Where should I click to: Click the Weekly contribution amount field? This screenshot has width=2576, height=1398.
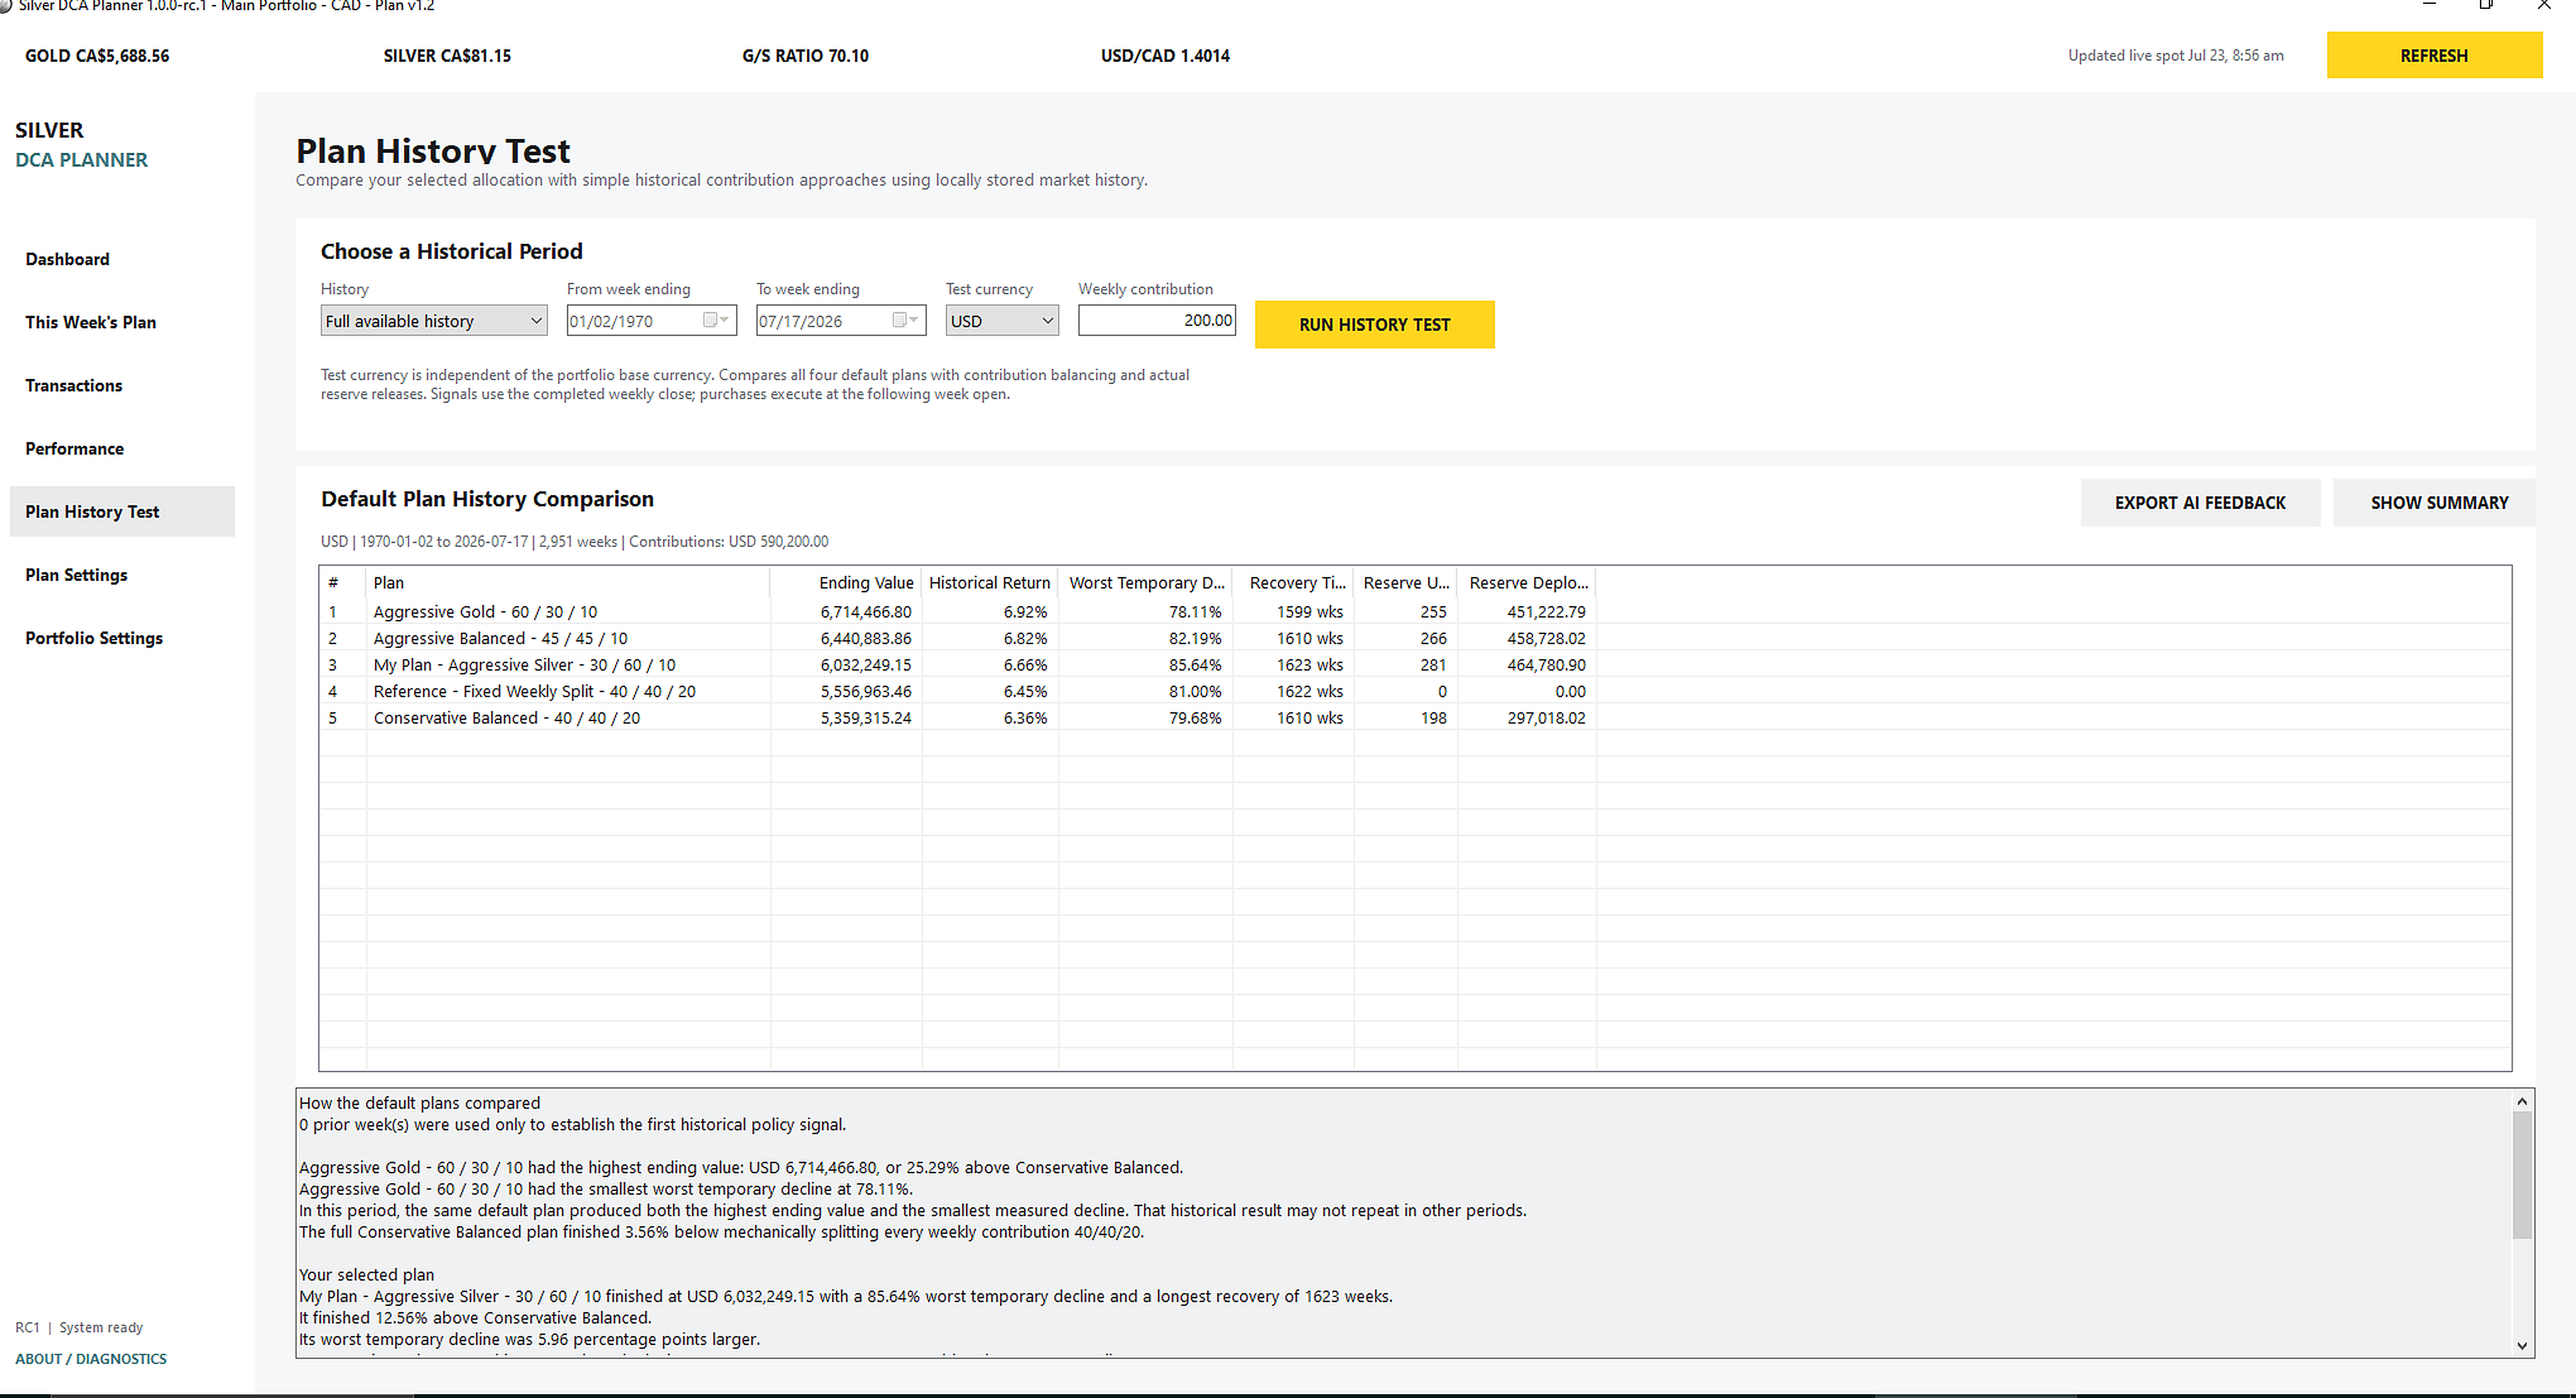tap(1157, 320)
